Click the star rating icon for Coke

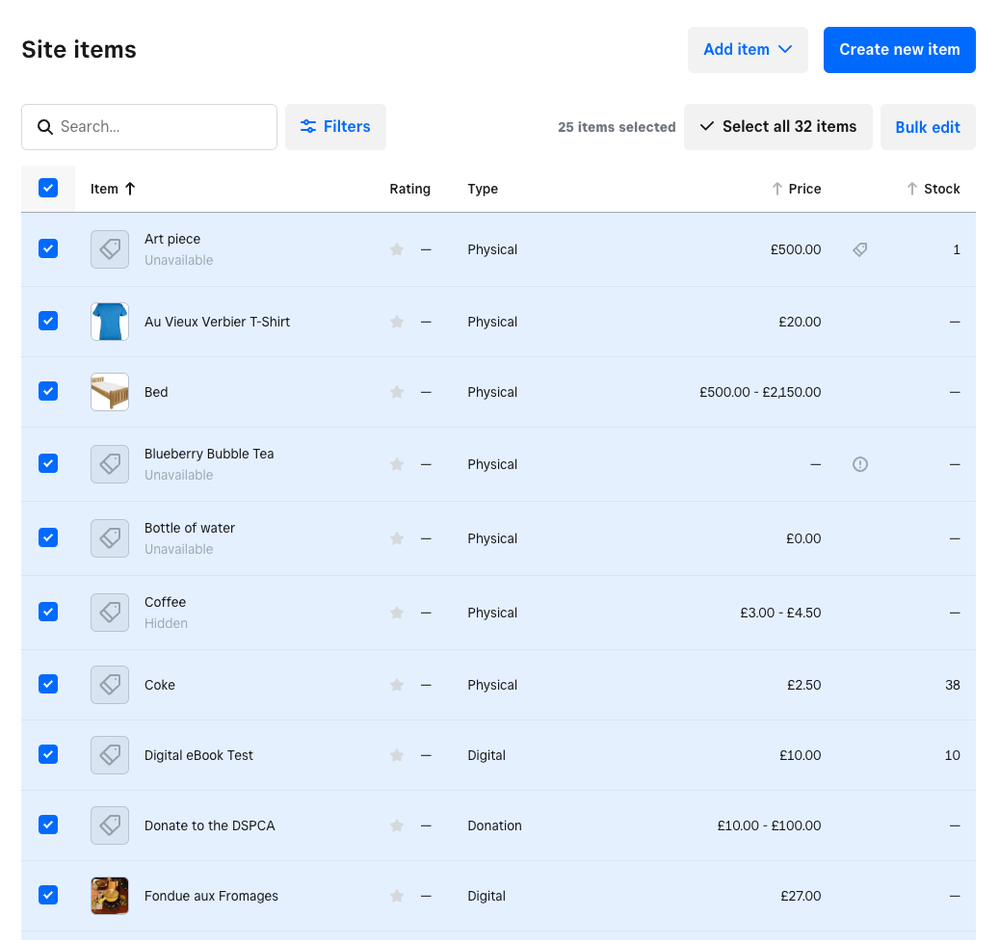click(397, 685)
